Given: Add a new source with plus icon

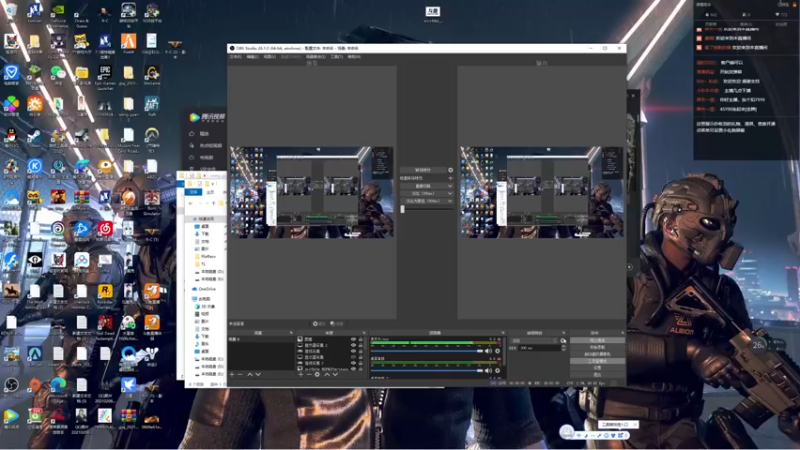Looking at the screenshot, I should tap(301, 374).
